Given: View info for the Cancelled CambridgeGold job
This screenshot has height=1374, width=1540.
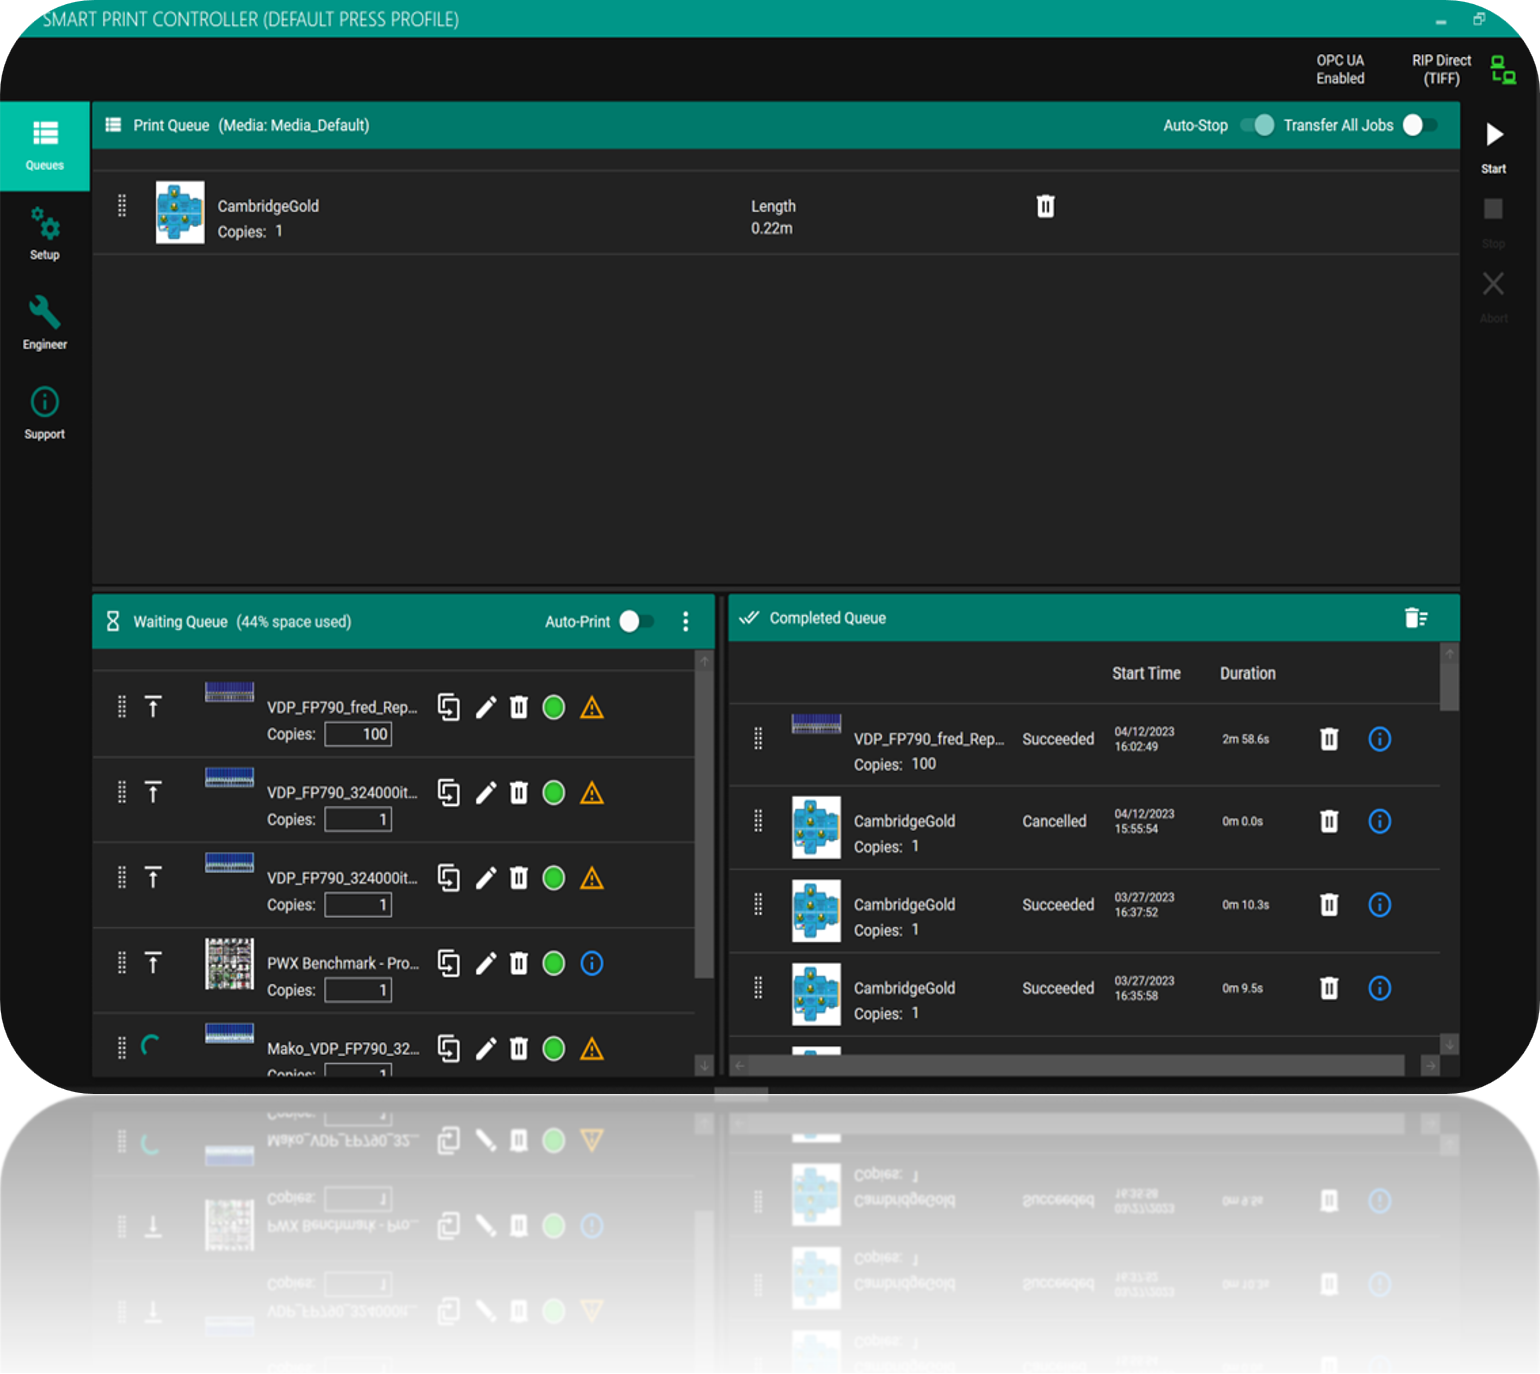Looking at the screenshot, I should point(1379,821).
